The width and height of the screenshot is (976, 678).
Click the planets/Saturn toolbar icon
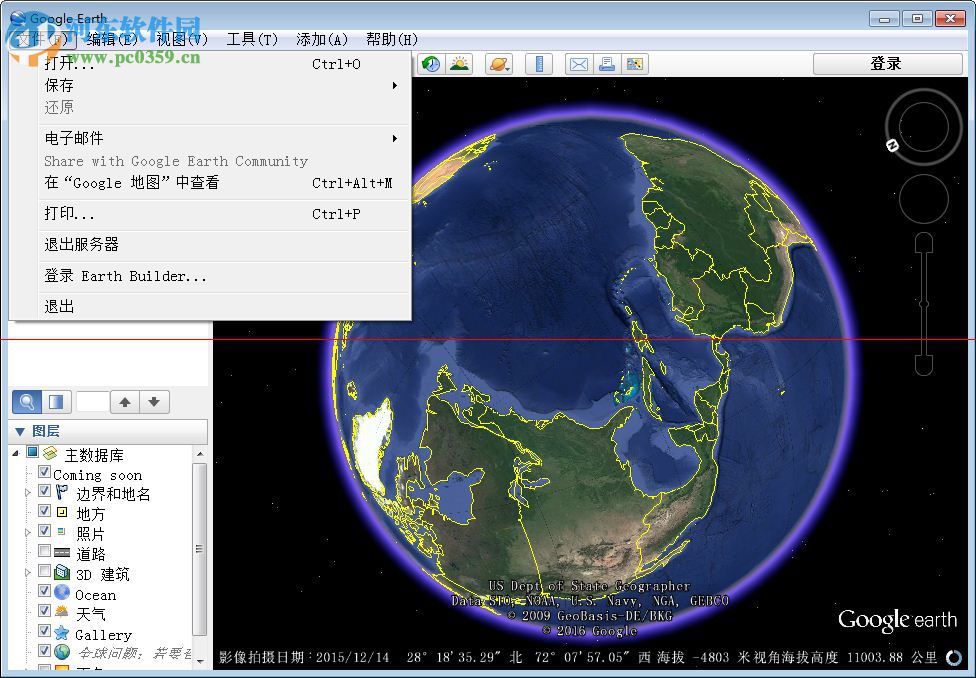pyautogui.click(x=498, y=63)
